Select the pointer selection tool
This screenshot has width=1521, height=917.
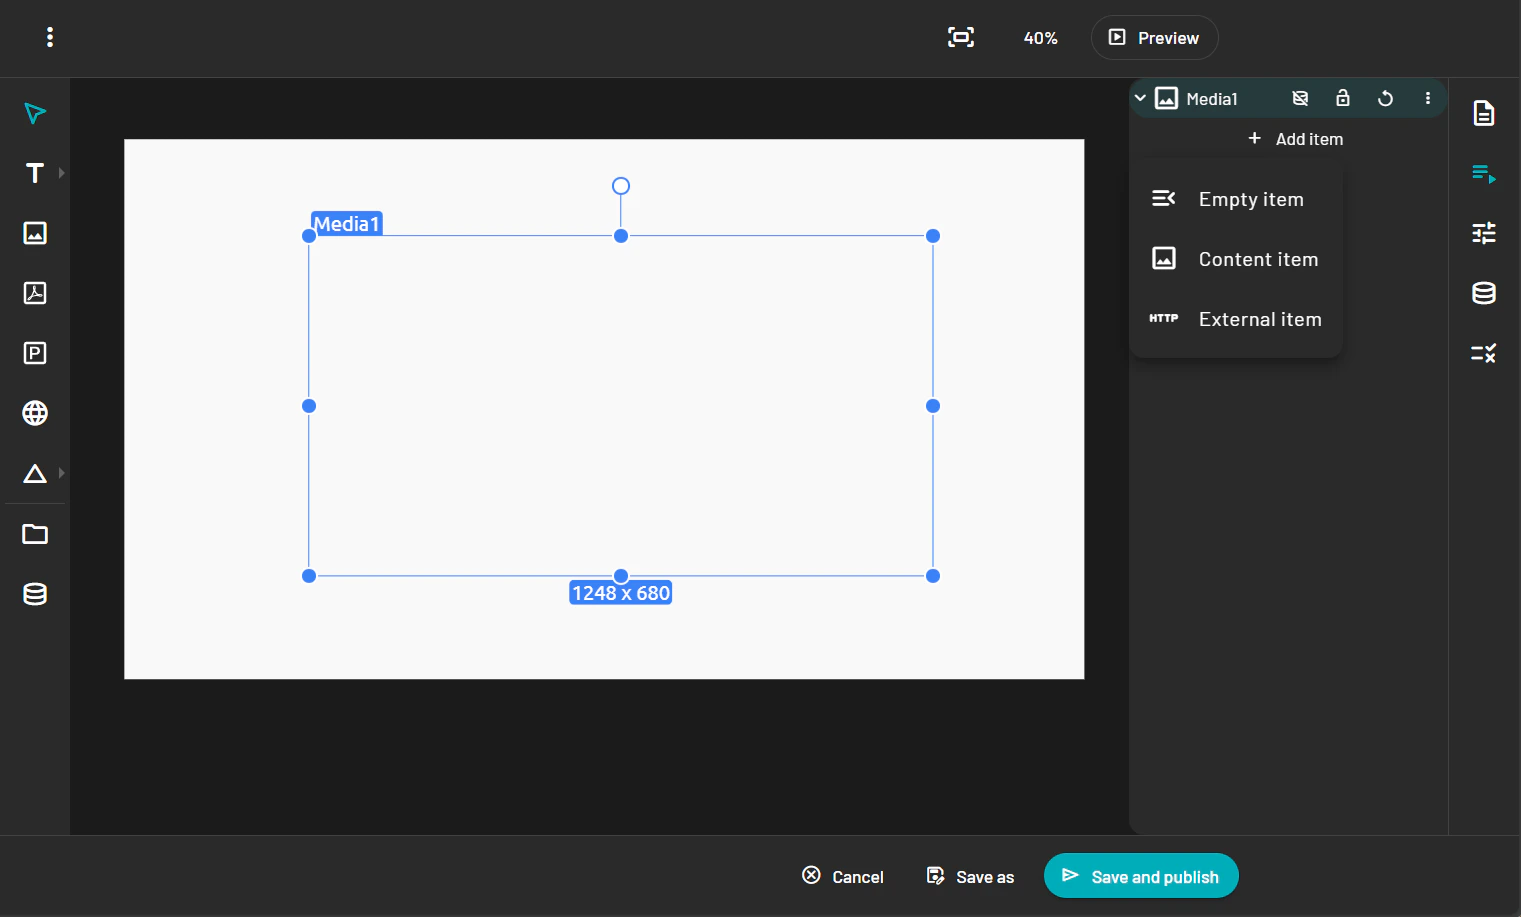[x=35, y=113]
